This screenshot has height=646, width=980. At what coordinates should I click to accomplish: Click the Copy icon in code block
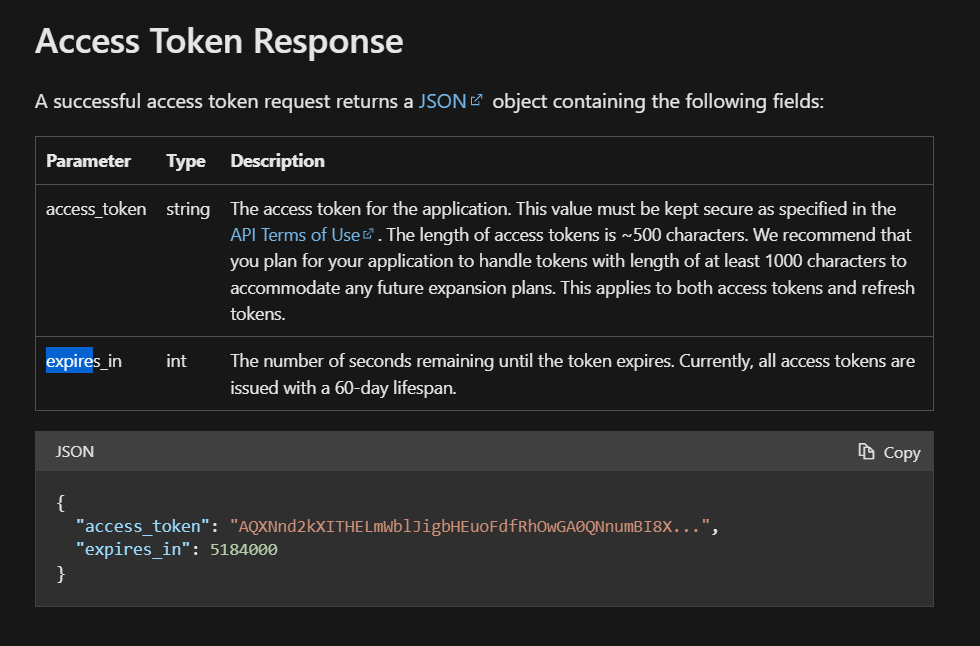click(866, 452)
